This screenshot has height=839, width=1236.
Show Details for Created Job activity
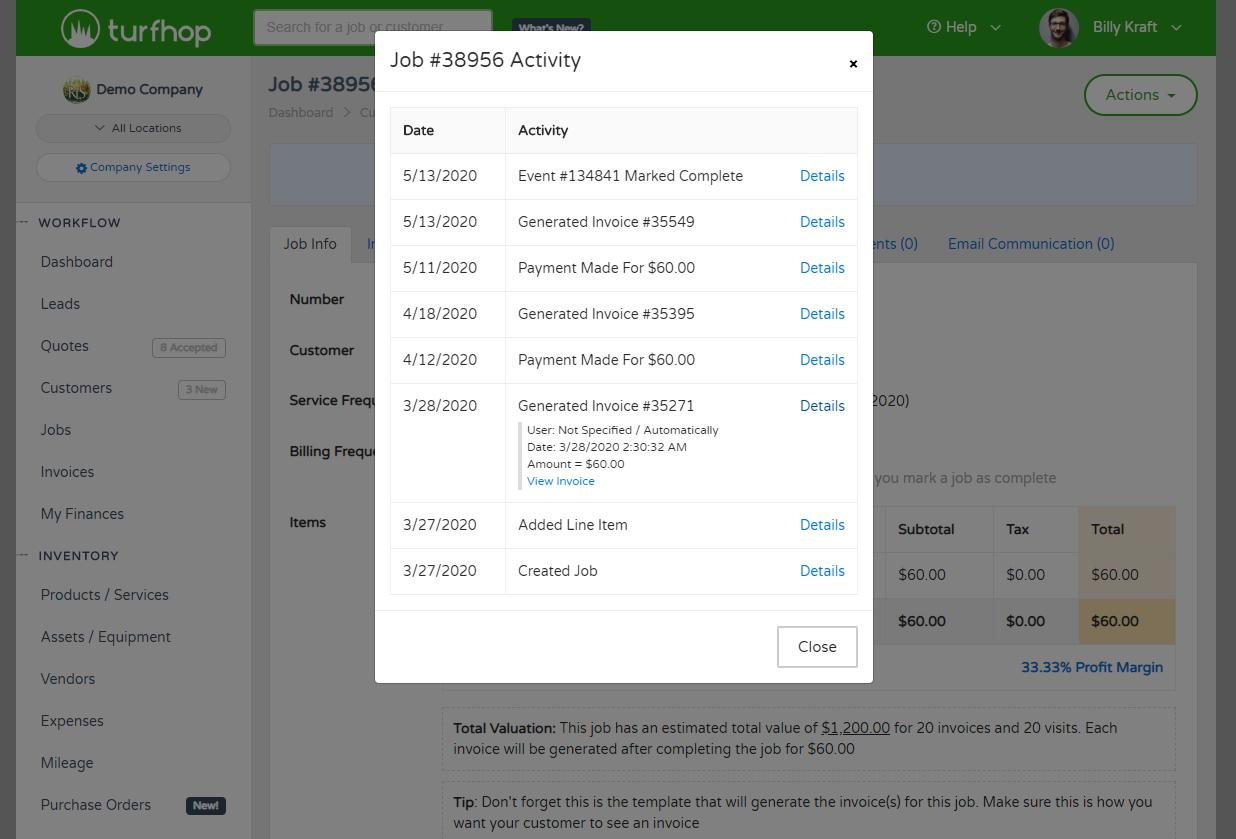[x=822, y=571]
